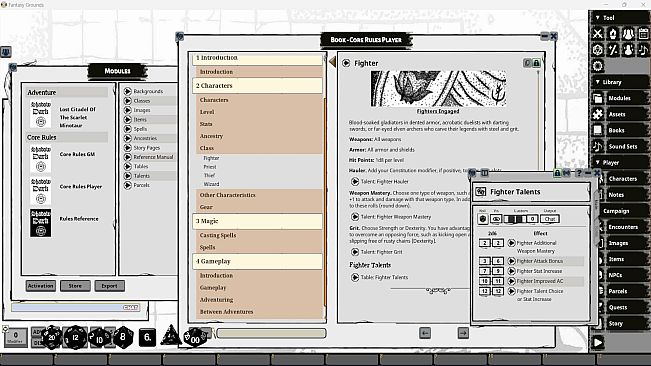651x366 pixels.
Task: Open chapter 4 Gameplay in book index
Action: point(257,261)
